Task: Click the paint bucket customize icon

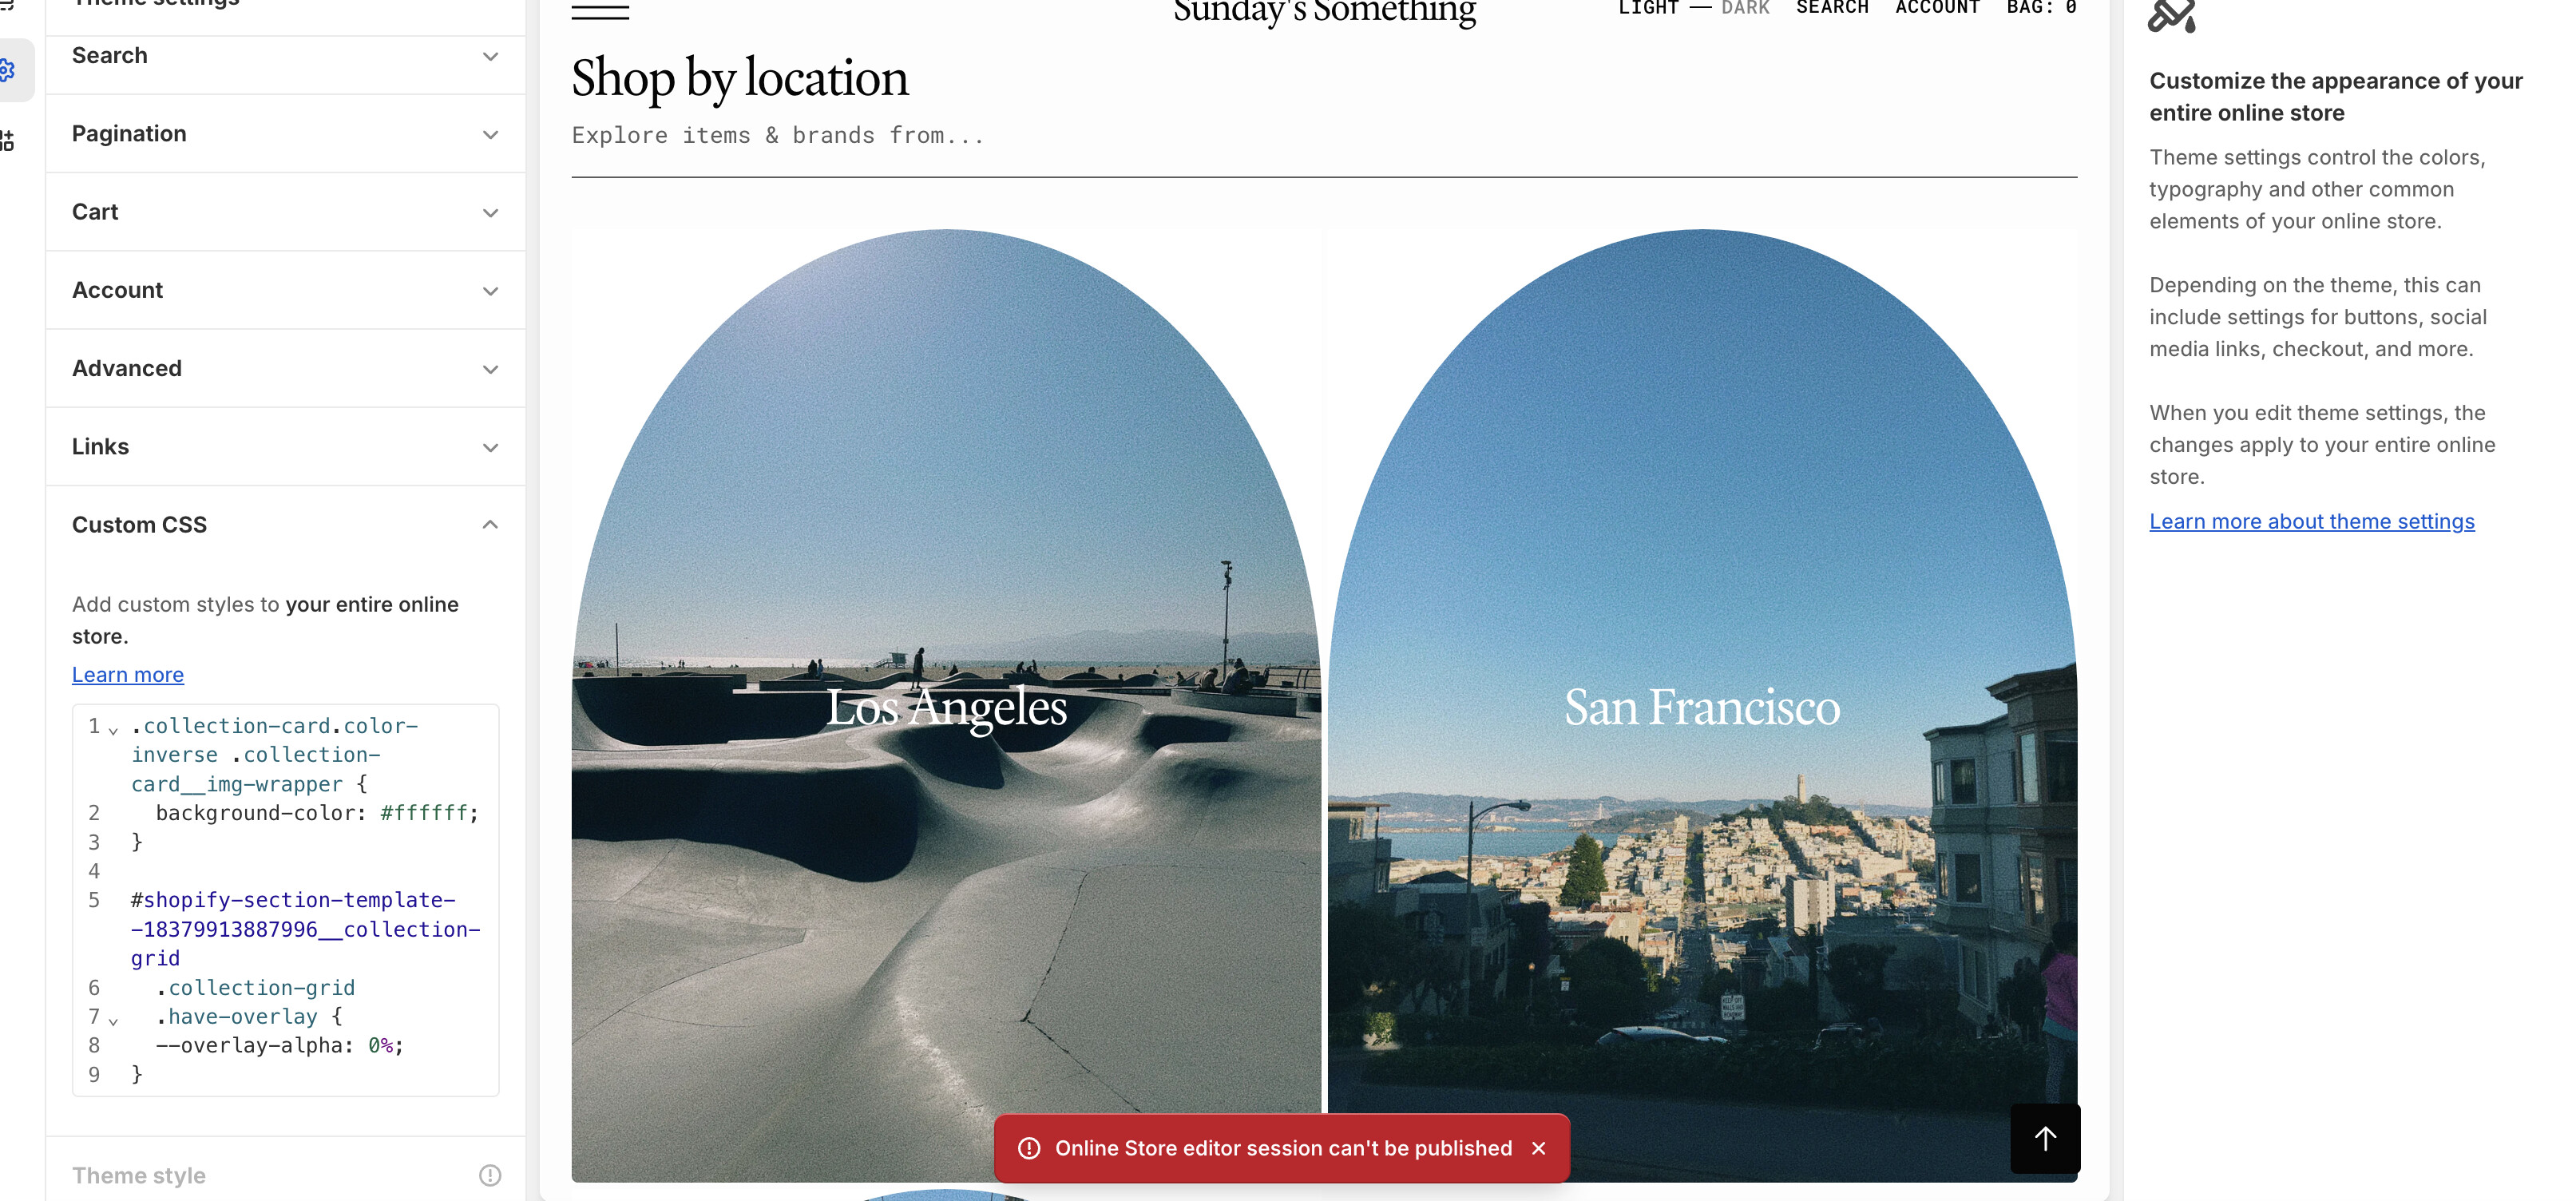Action: [x=2172, y=16]
